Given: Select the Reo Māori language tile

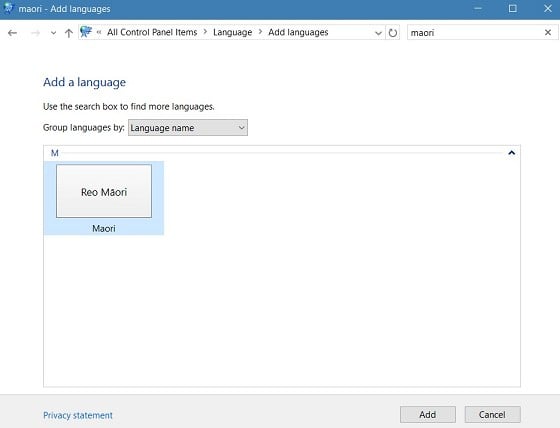Looking at the screenshot, I should (x=104, y=191).
